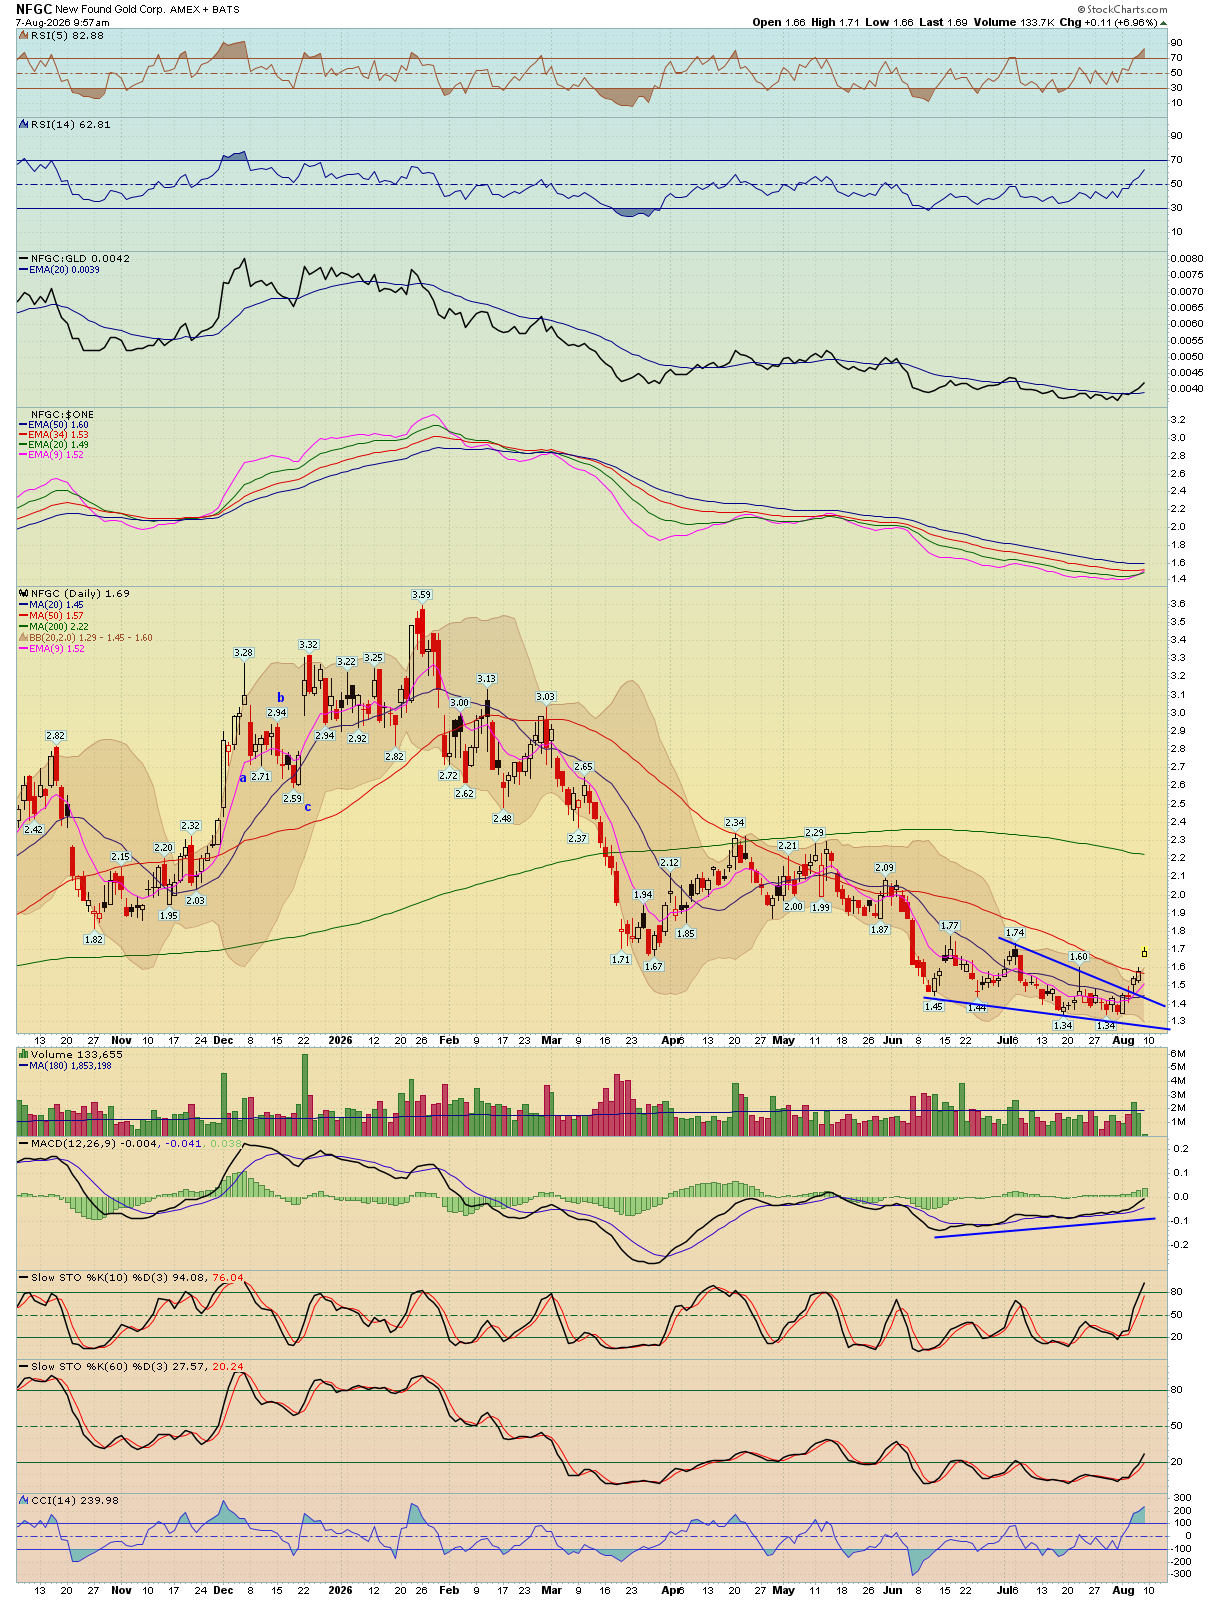Click the EMA(20) 0.0039 legend entry
Image resolution: width=1220 pixels, height=1600 pixels.
coord(64,270)
